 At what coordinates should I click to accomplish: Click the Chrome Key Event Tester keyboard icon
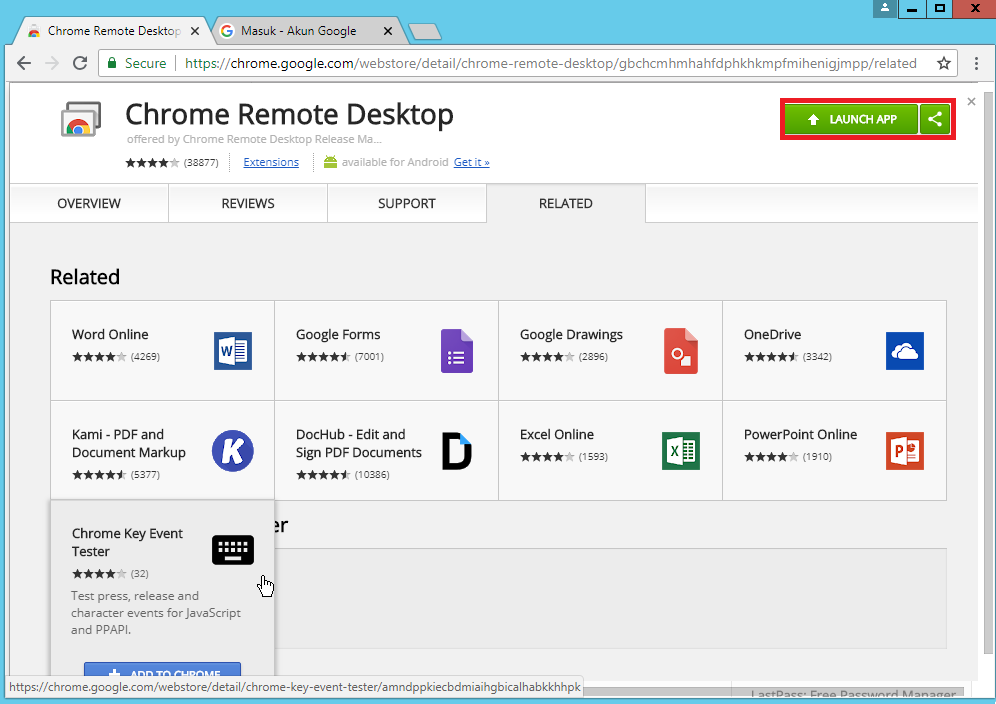pos(232,550)
